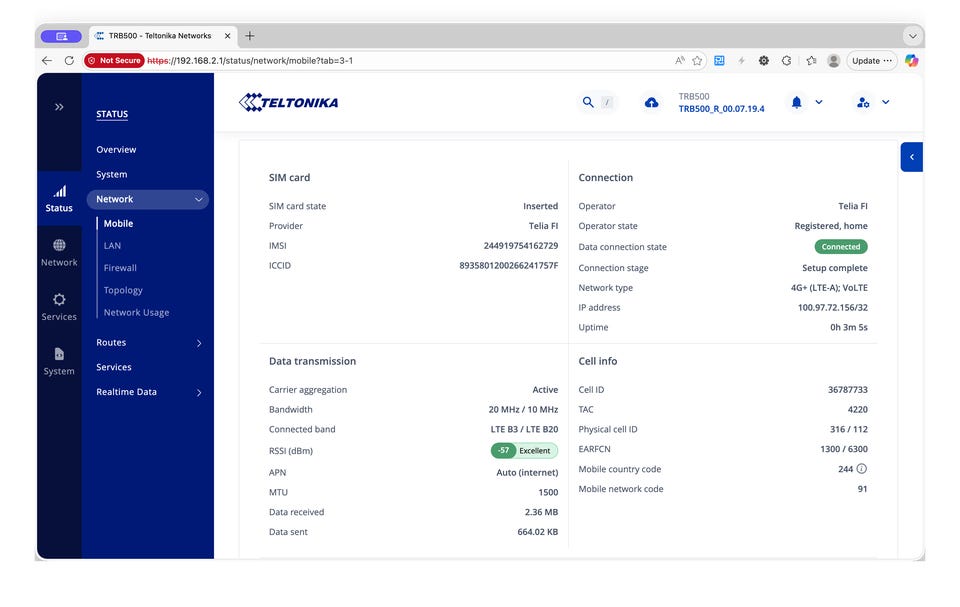Viewport: 960px width, 607px height.
Task: Open browser tab search dropdown
Action: [912, 36]
